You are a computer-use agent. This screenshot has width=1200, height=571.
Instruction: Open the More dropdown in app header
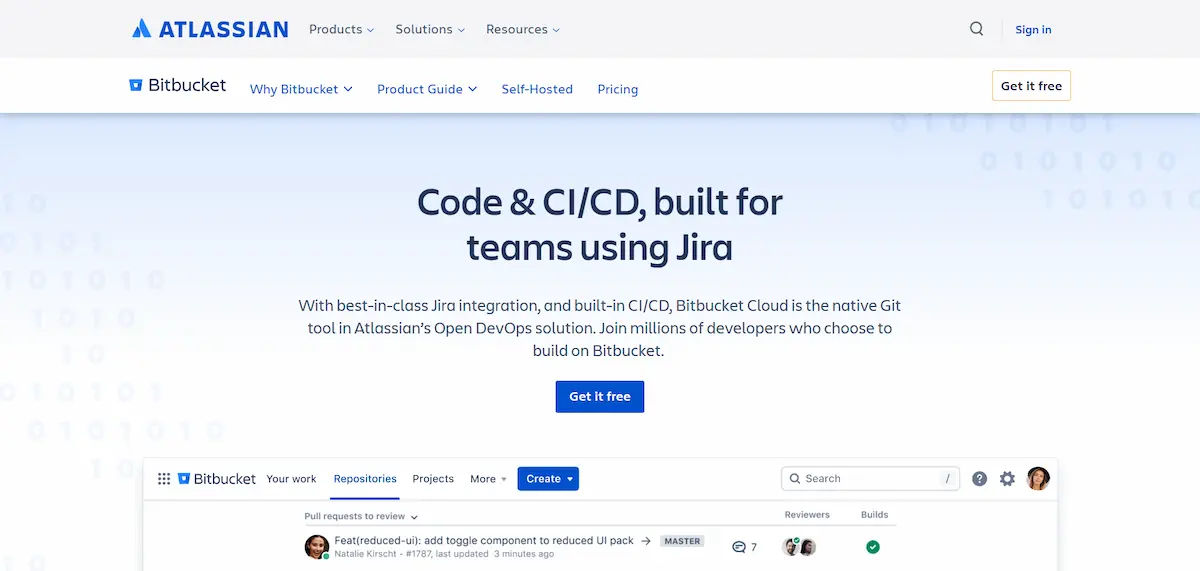tap(489, 479)
